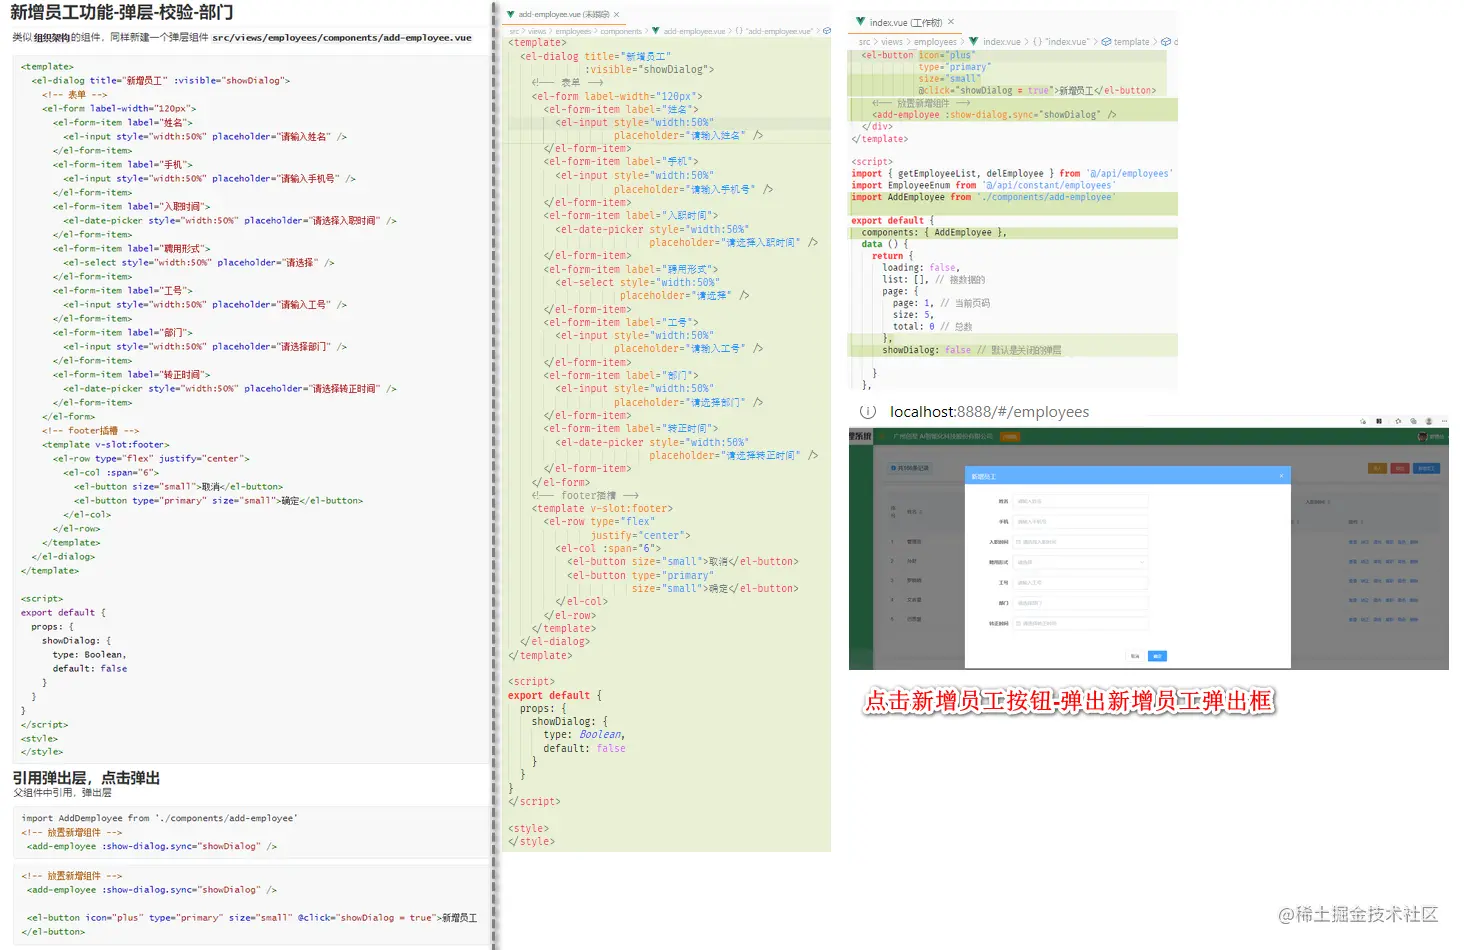
Task: Click 'loading: false,' line in index.vue editor
Action: pyautogui.click(x=920, y=268)
